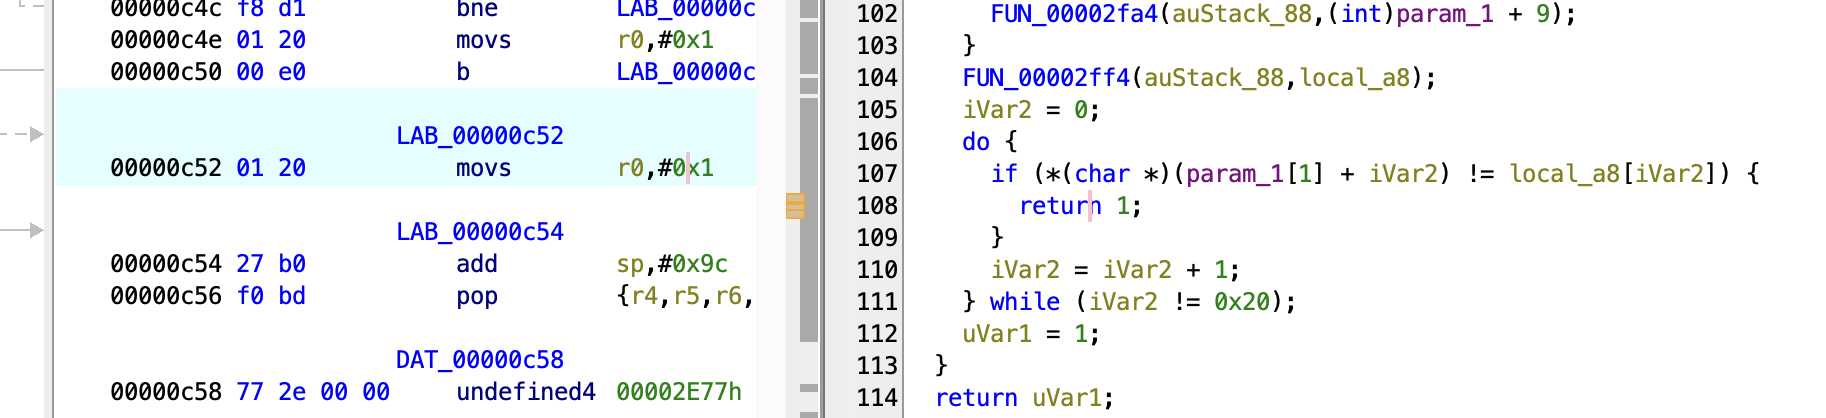Click address 00000c4e

coord(166,40)
